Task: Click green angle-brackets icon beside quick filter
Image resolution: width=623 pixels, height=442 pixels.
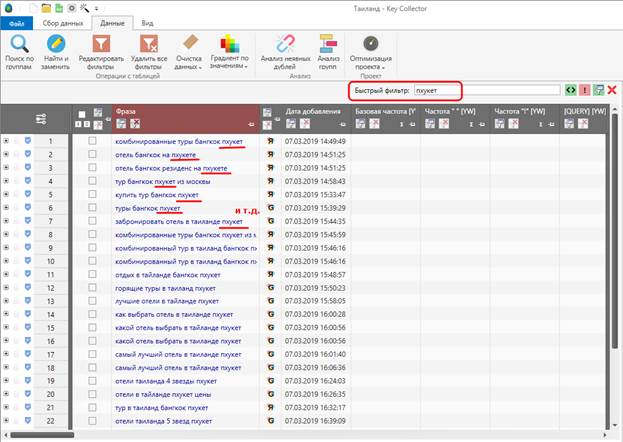Action: point(571,90)
